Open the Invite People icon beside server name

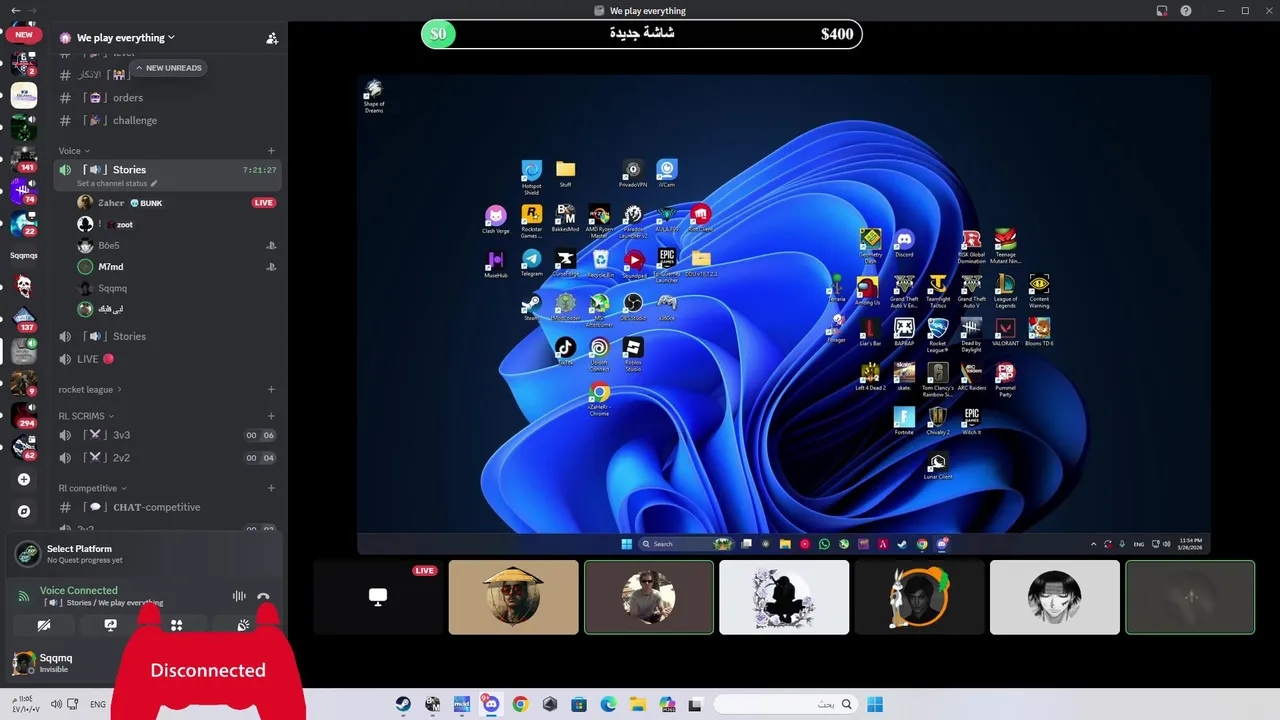coord(272,38)
